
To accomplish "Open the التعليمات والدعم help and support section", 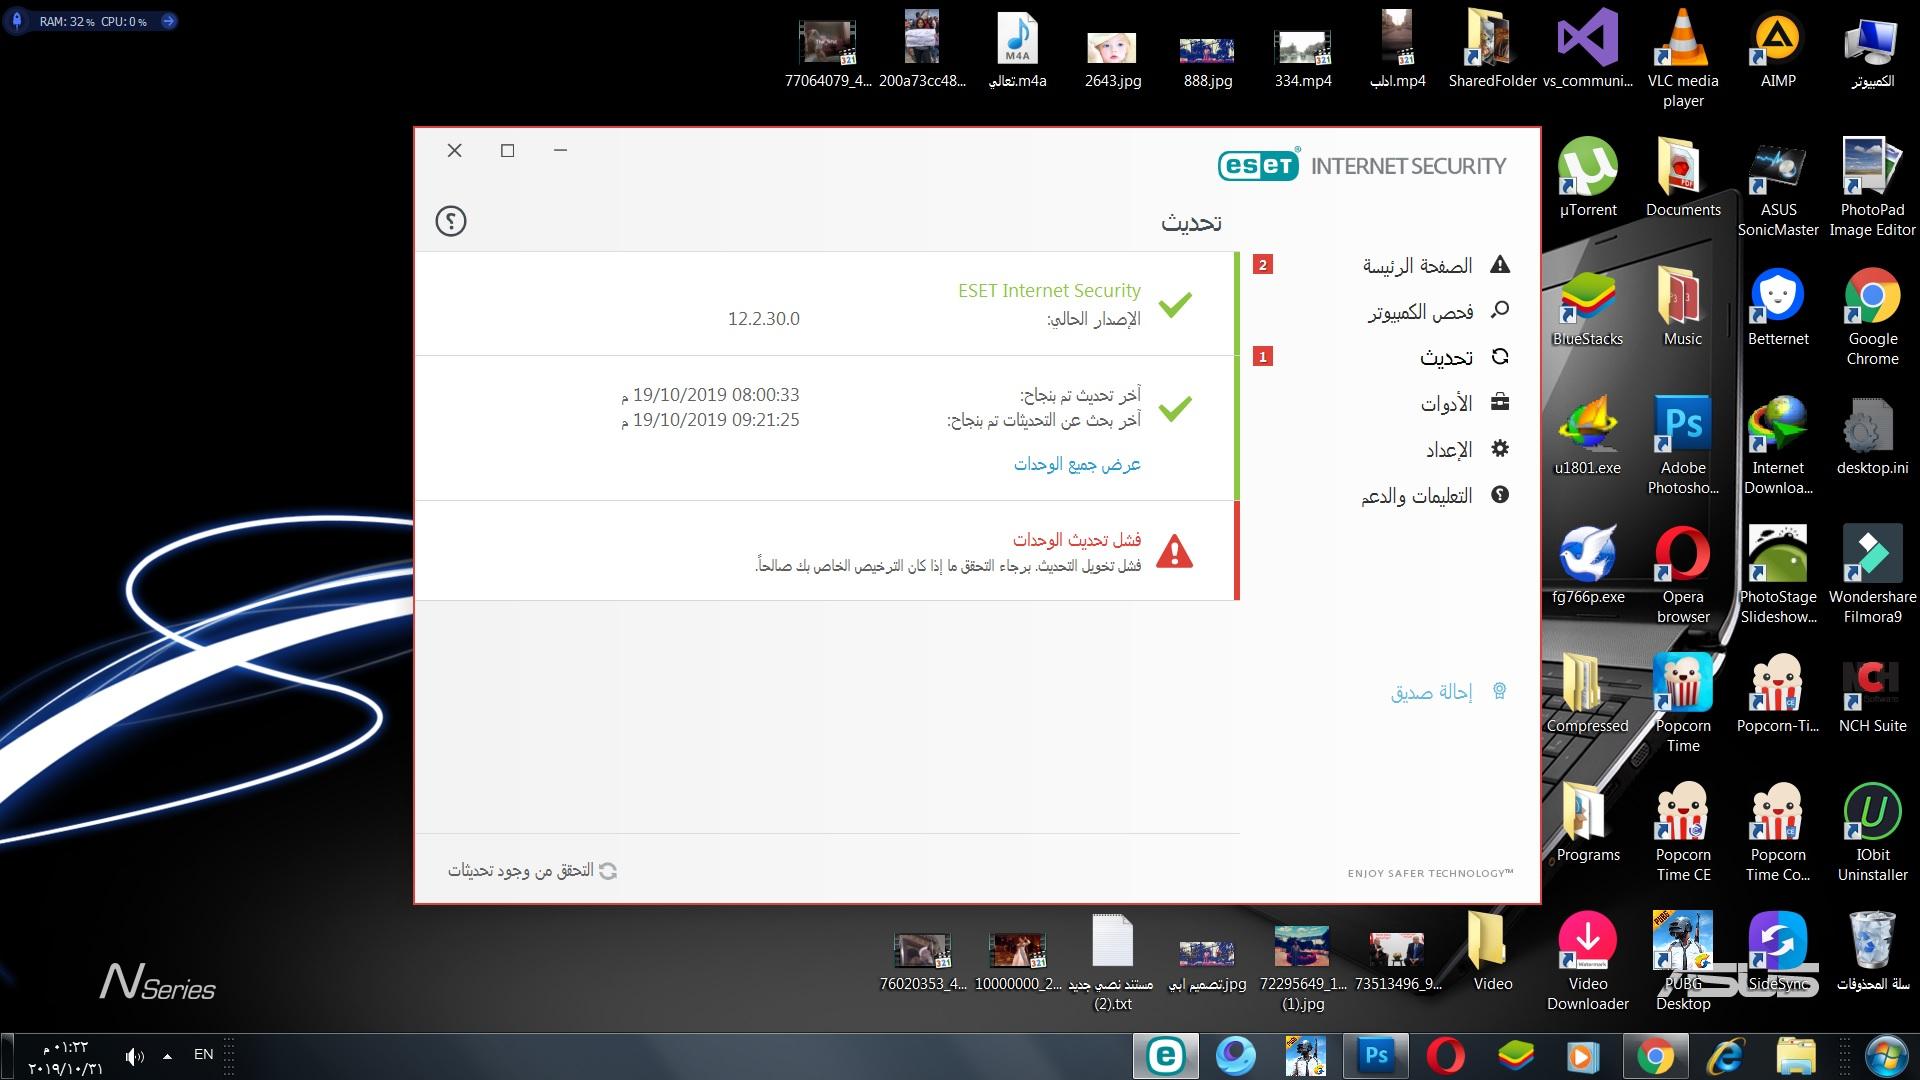I will click(1416, 495).
